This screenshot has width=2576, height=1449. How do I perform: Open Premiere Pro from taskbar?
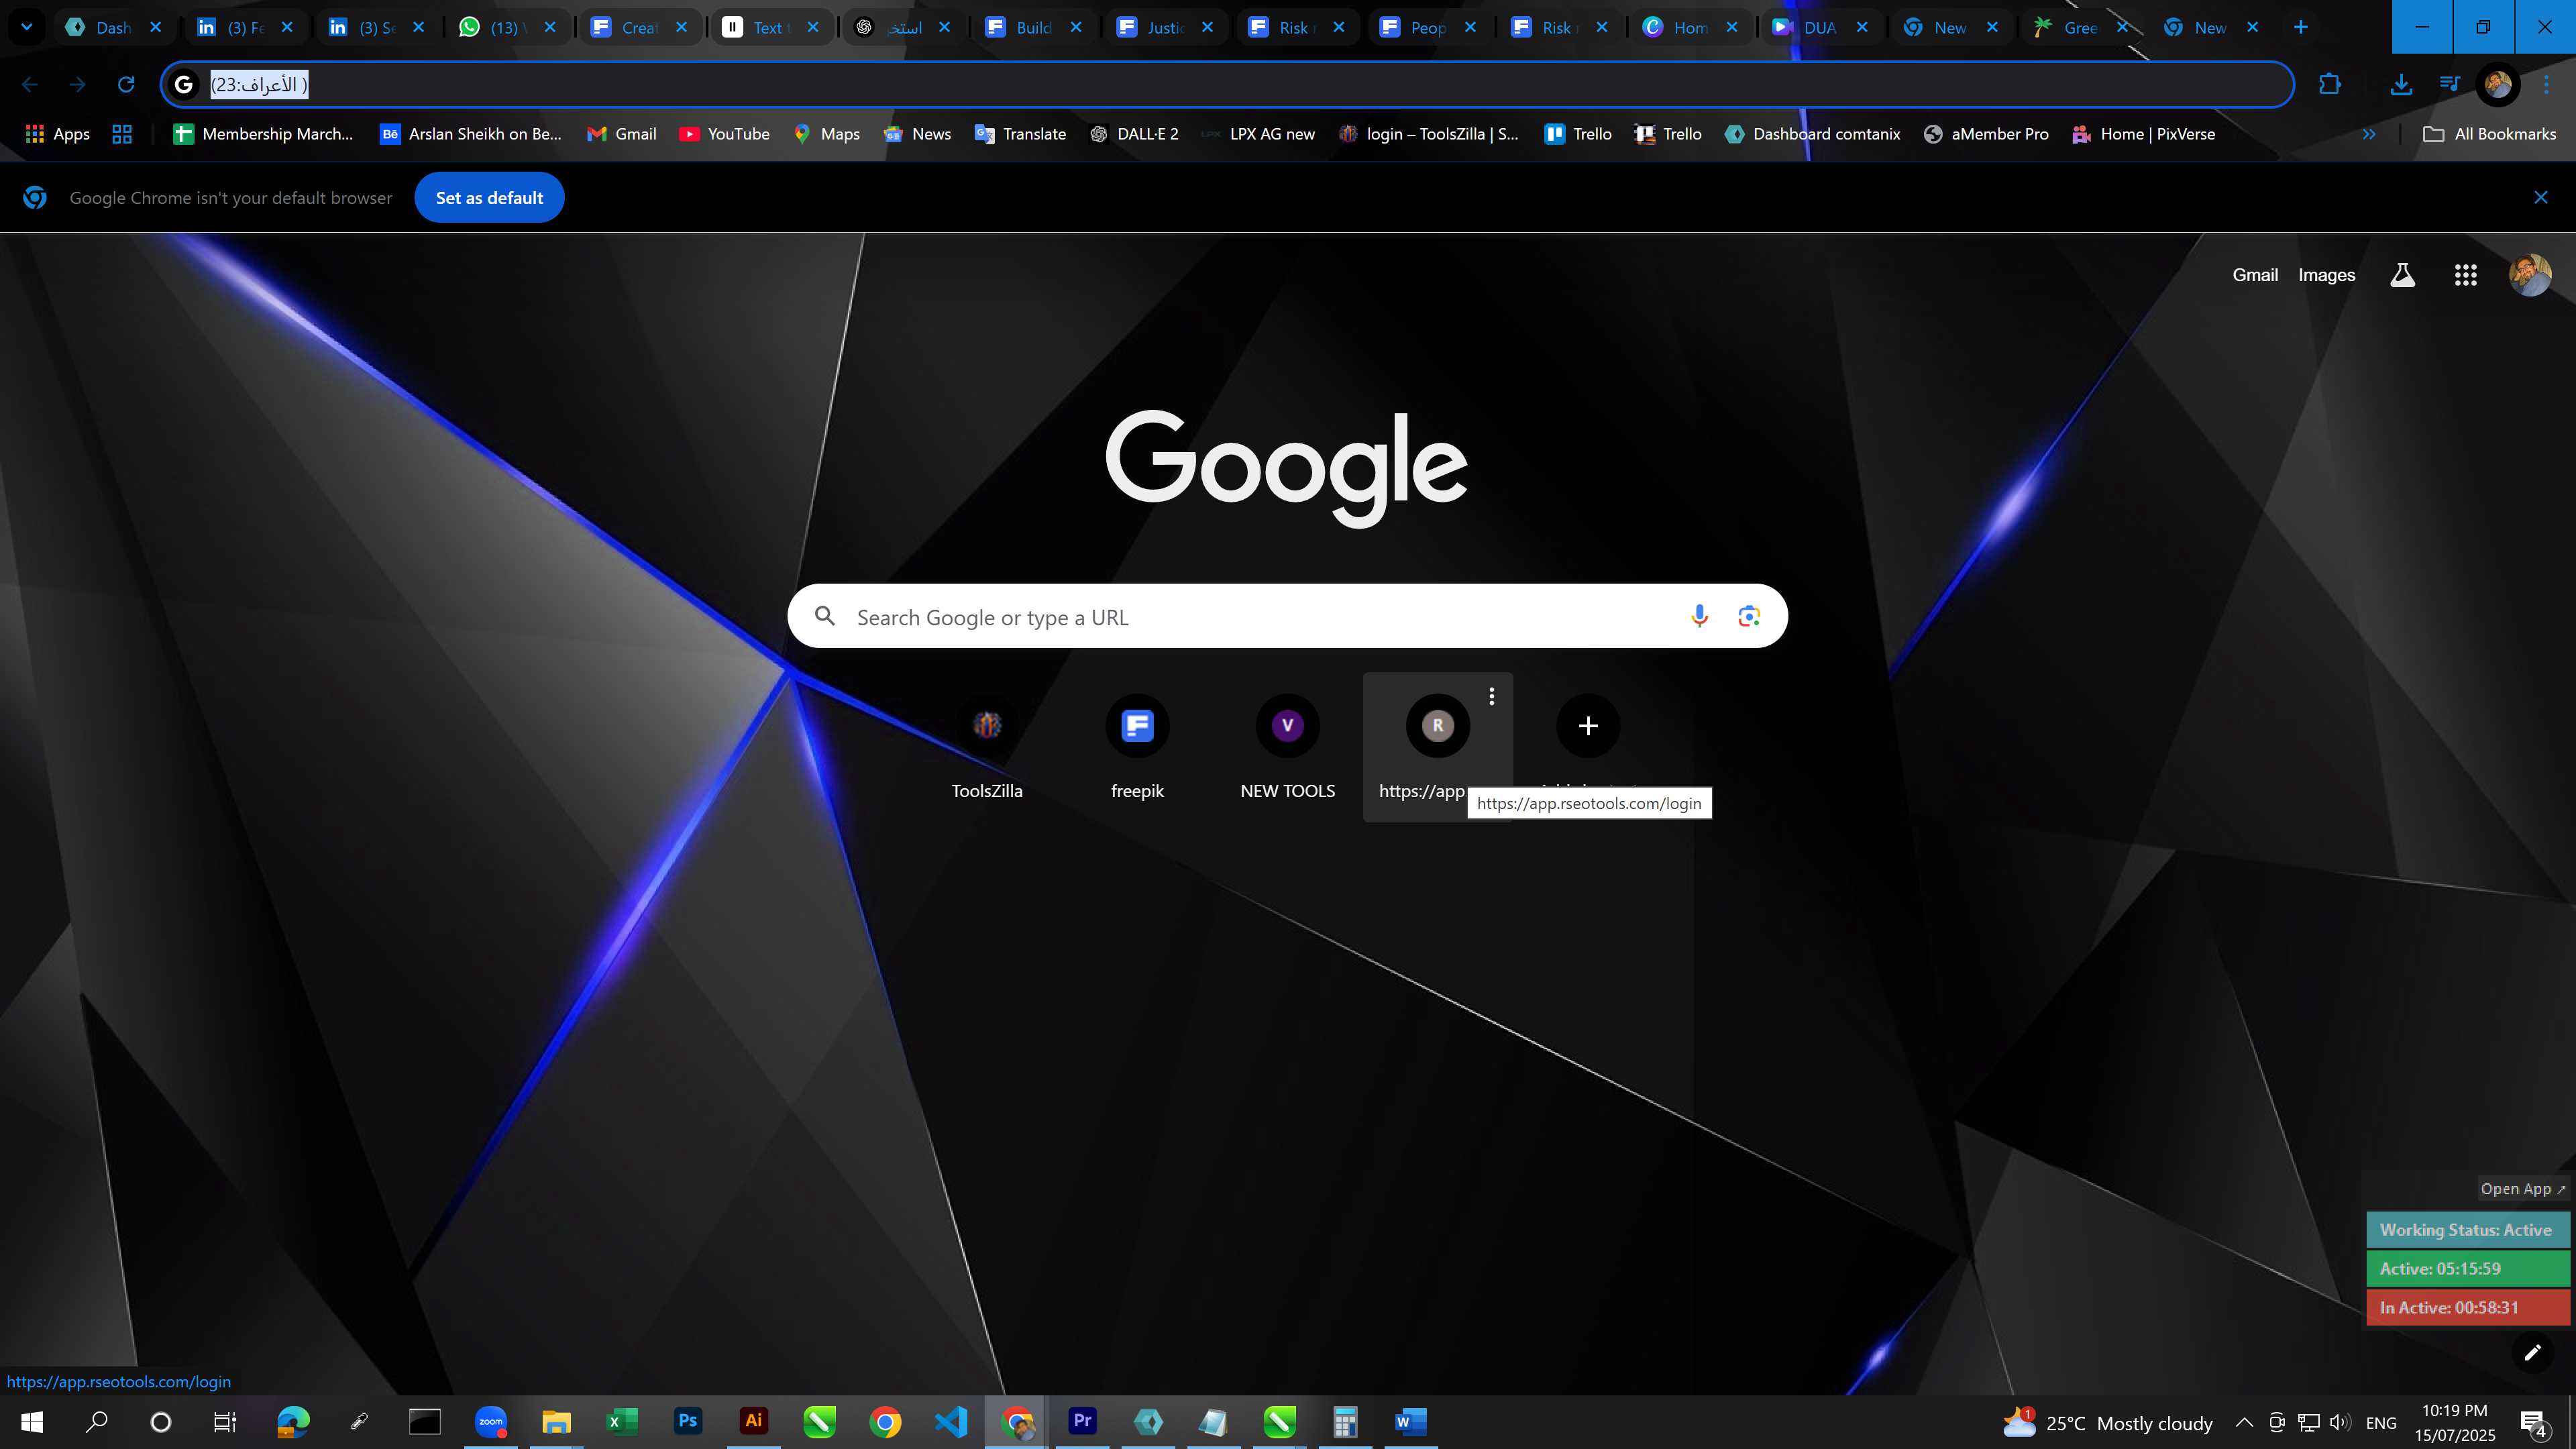tap(1082, 1421)
